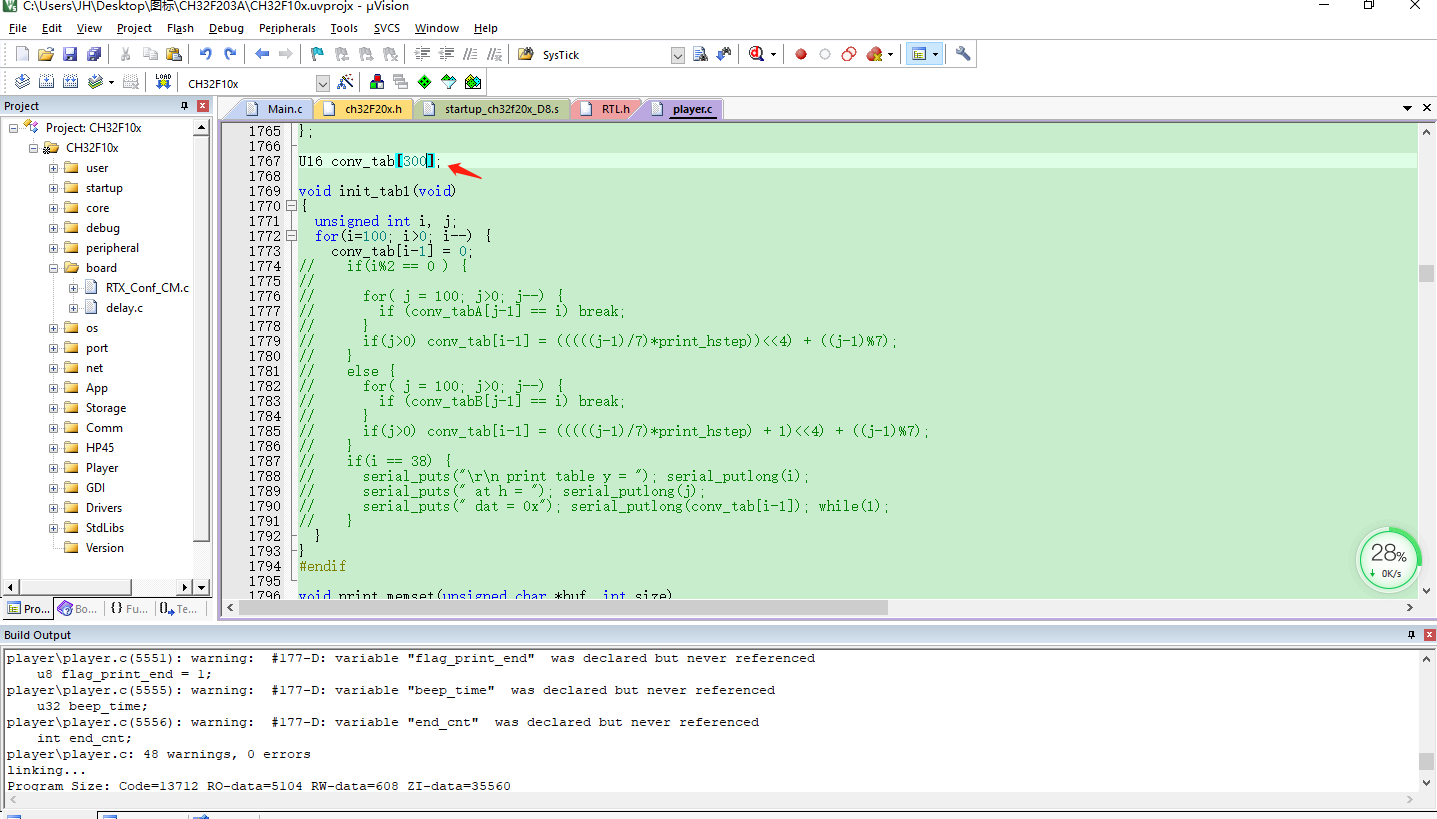The height and width of the screenshot is (819, 1437).
Task: Expand the user group folder
Action: click(x=53, y=168)
